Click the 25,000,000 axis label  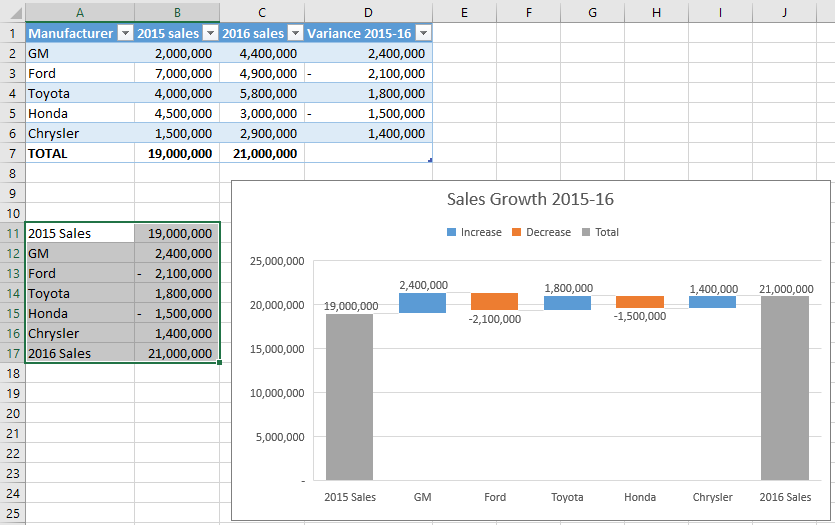point(277,261)
